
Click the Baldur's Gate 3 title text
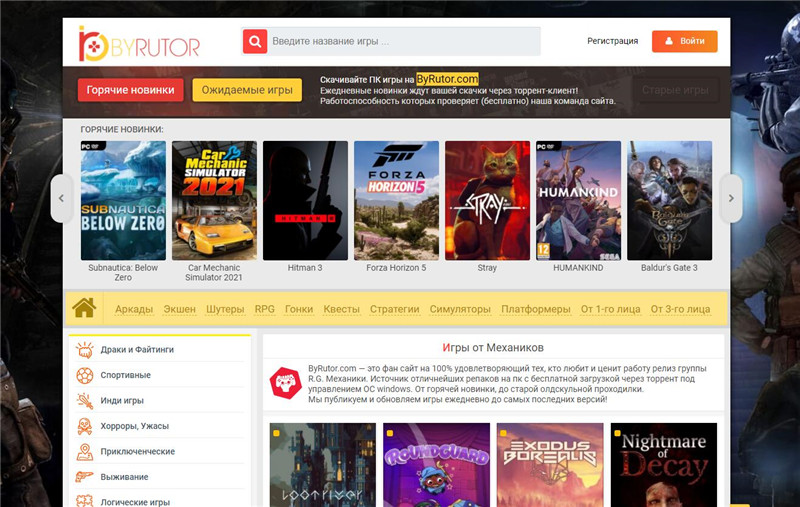[669, 268]
